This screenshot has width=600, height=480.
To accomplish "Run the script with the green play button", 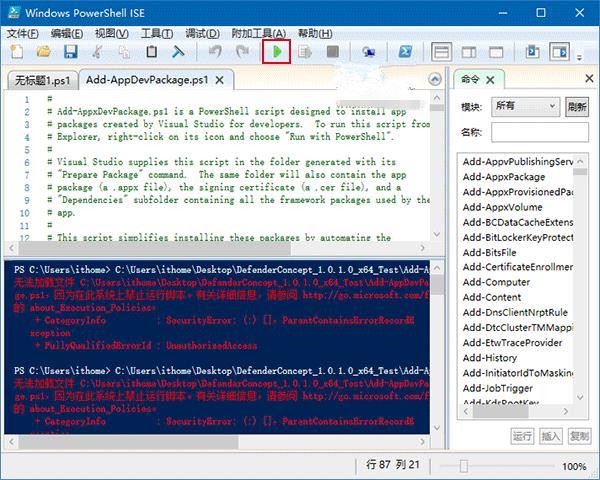I will [277, 52].
